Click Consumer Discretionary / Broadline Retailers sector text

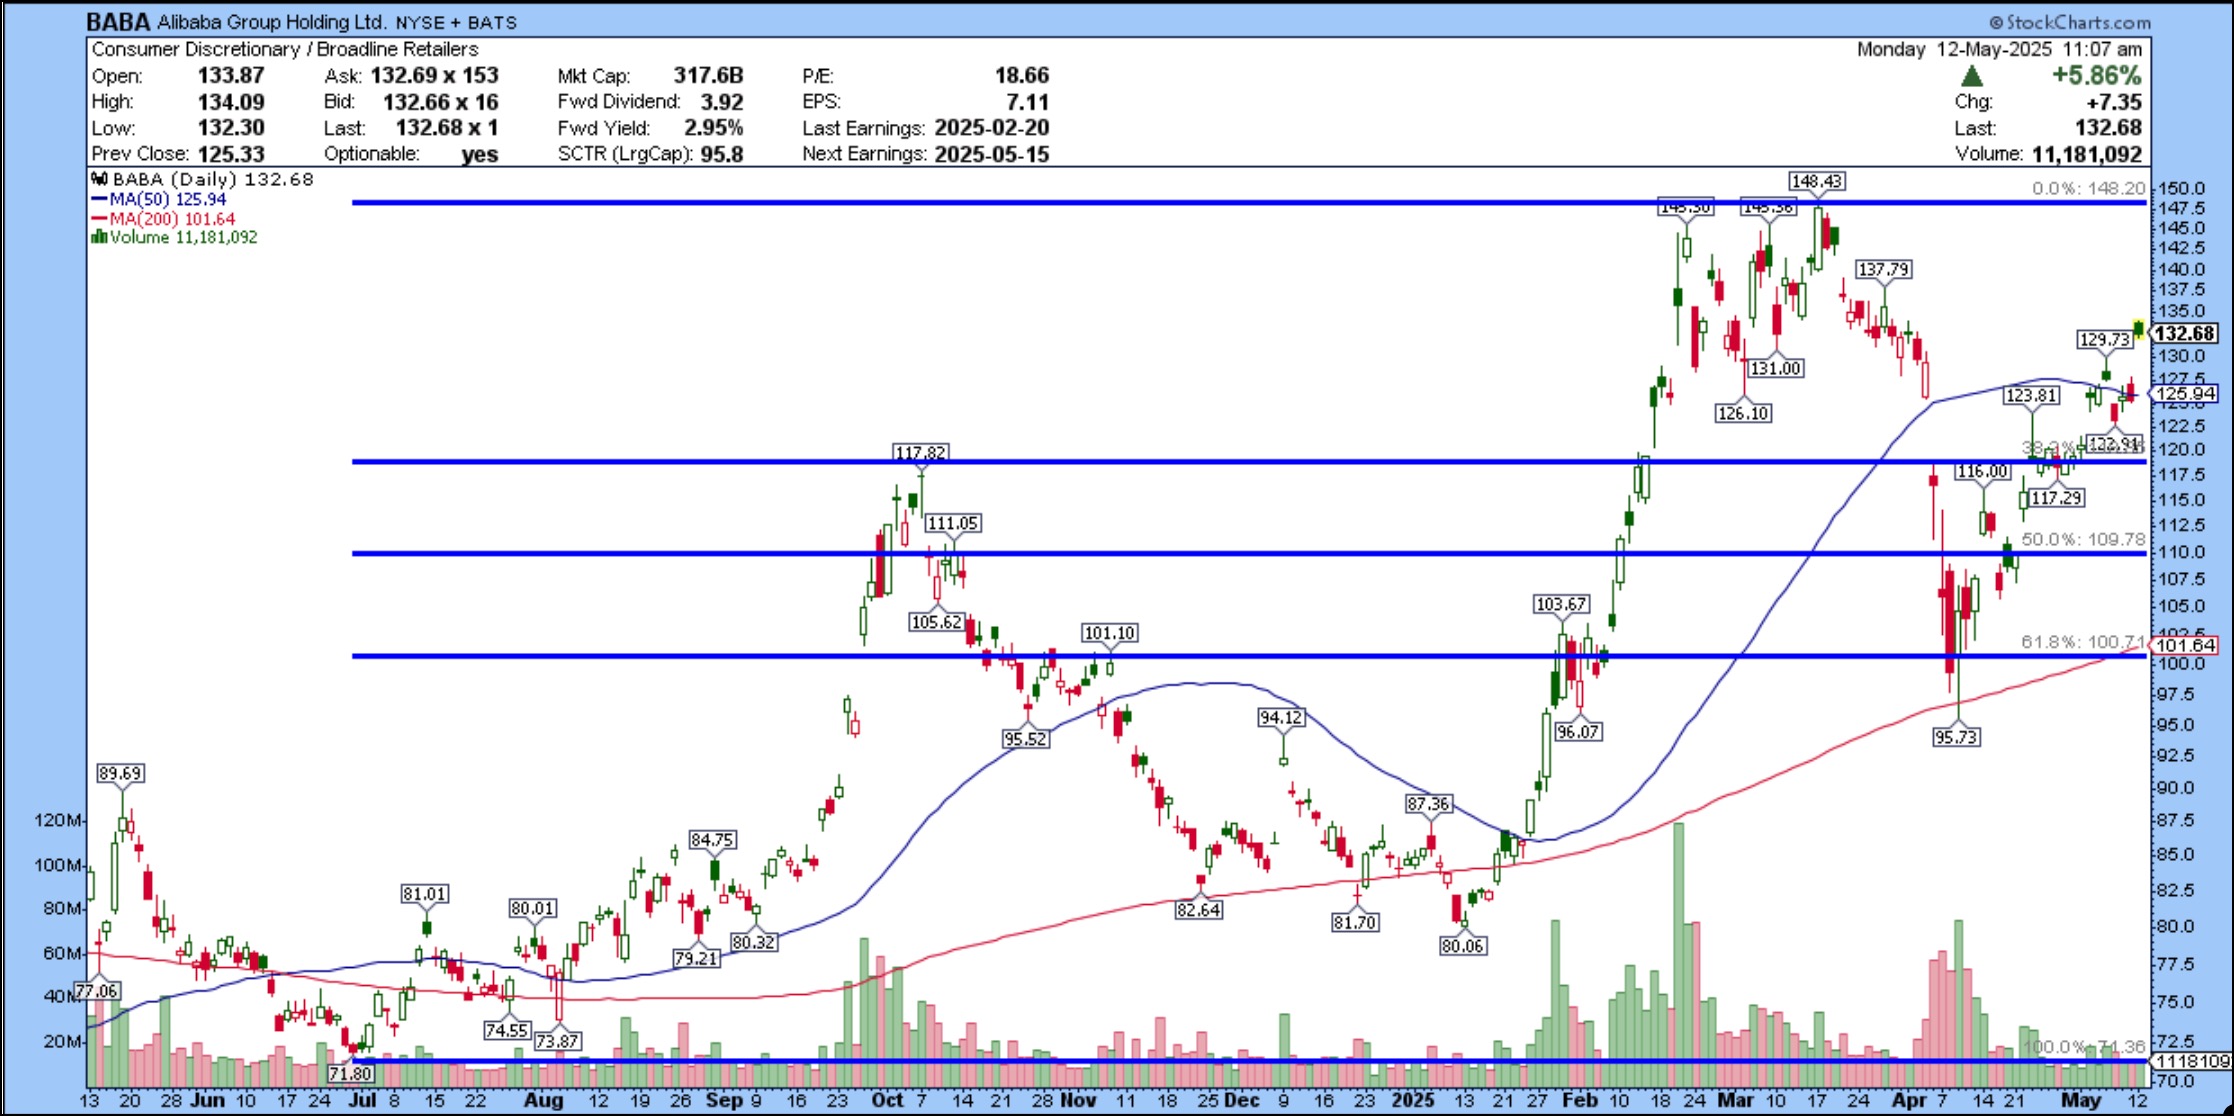tap(285, 49)
